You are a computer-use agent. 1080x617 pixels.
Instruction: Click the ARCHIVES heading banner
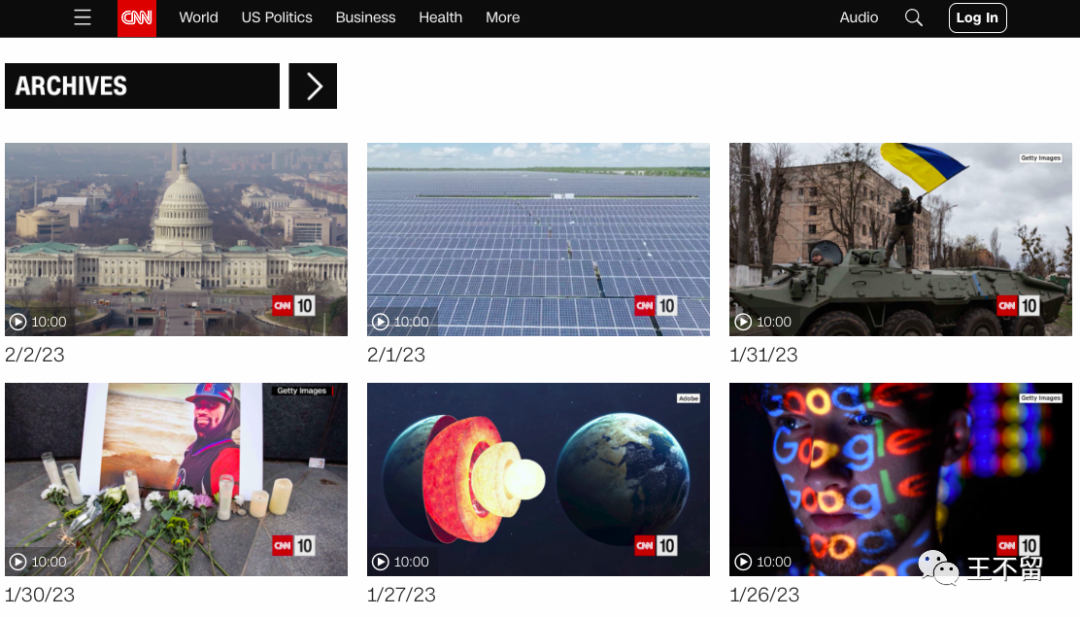[x=143, y=86]
